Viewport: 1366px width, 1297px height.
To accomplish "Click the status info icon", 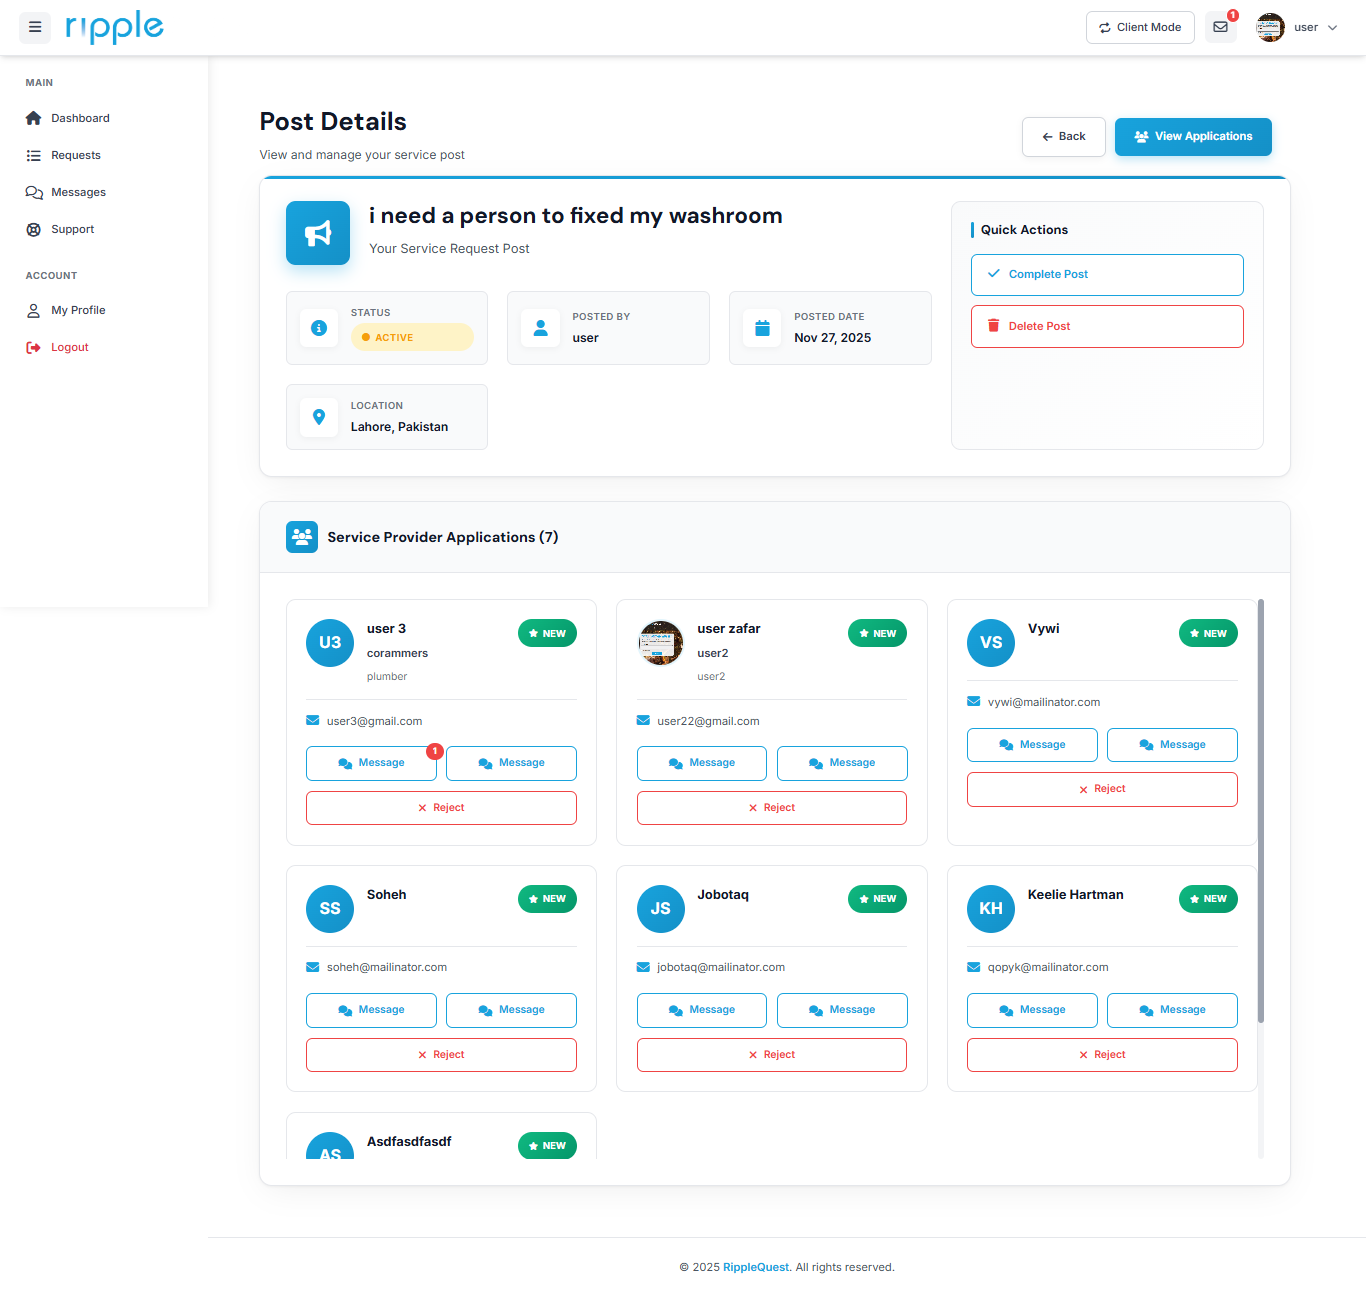I will (319, 328).
